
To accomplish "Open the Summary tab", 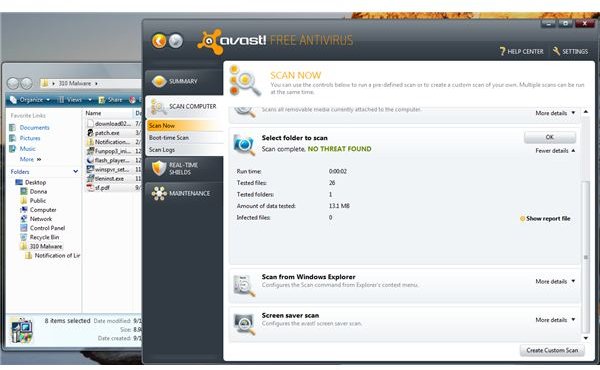I will [184, 81].
